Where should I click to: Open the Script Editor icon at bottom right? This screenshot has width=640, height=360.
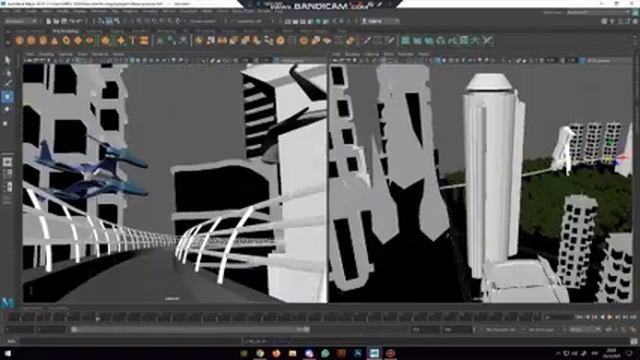tap(634, 341)
